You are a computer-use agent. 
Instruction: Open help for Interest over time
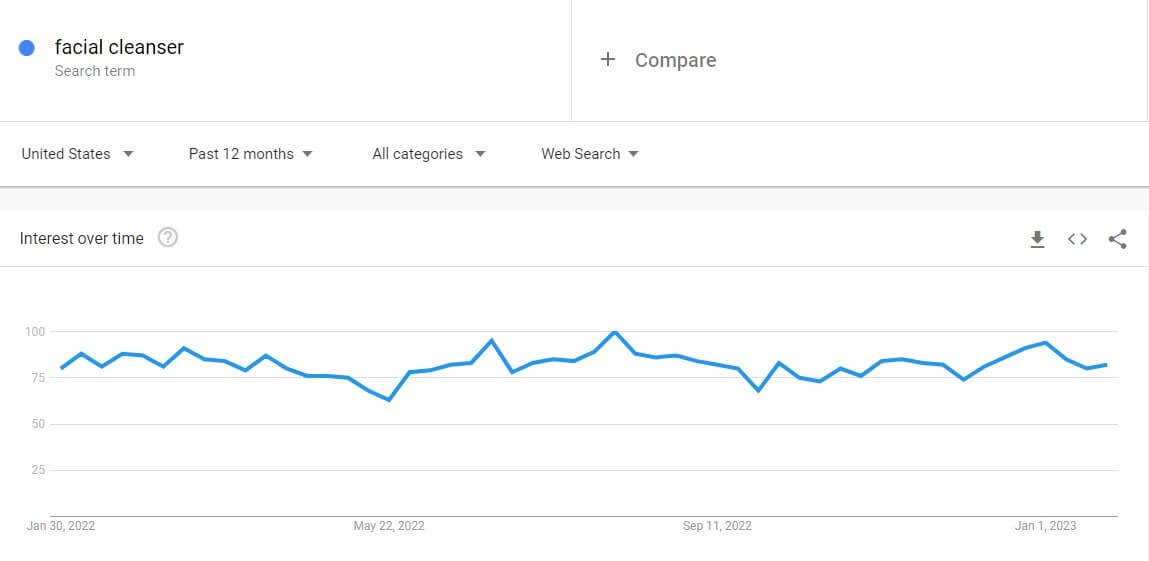click(168, 238)
